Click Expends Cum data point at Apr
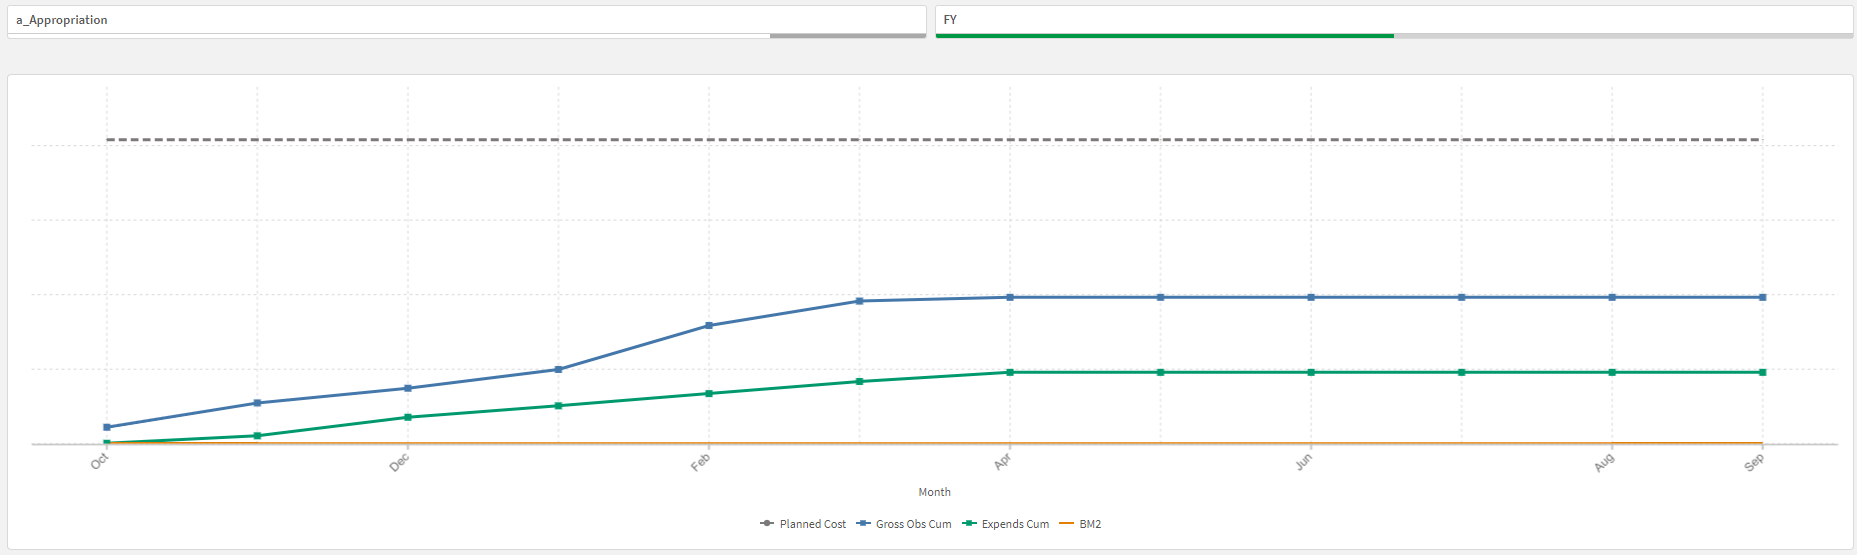 click(1010, 372)
